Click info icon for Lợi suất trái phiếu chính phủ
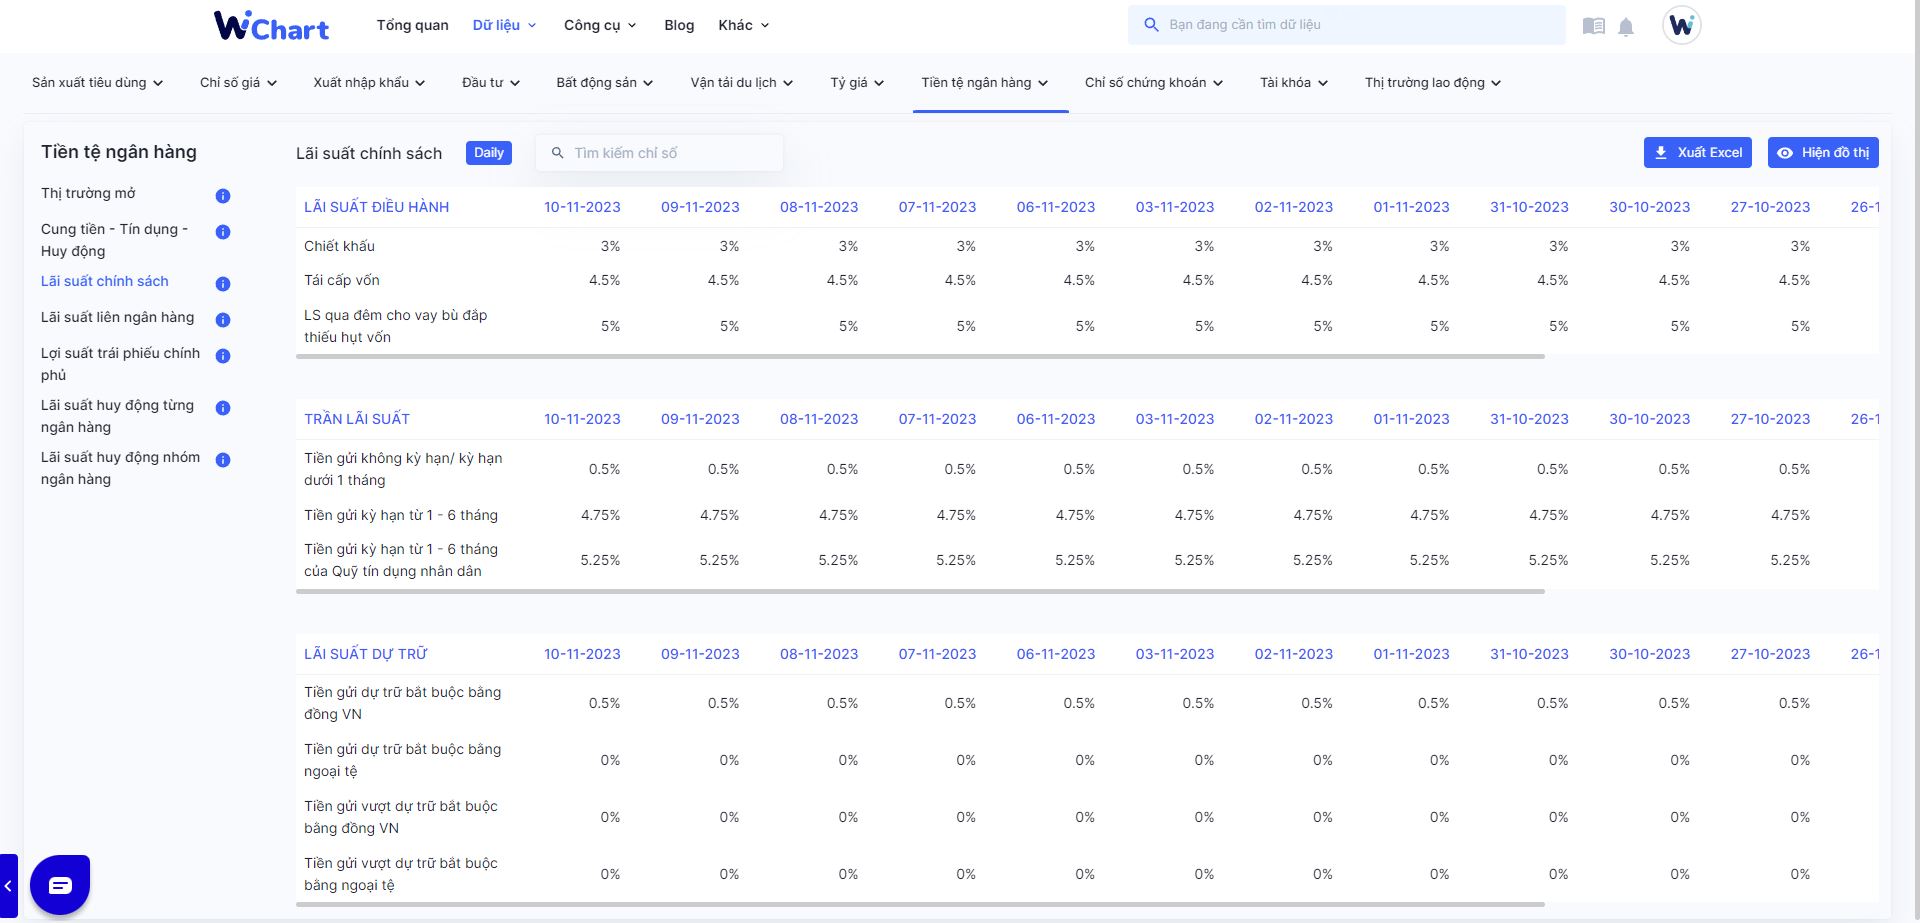Screen dimensions: 1920x923 click(x=223, y=356)
